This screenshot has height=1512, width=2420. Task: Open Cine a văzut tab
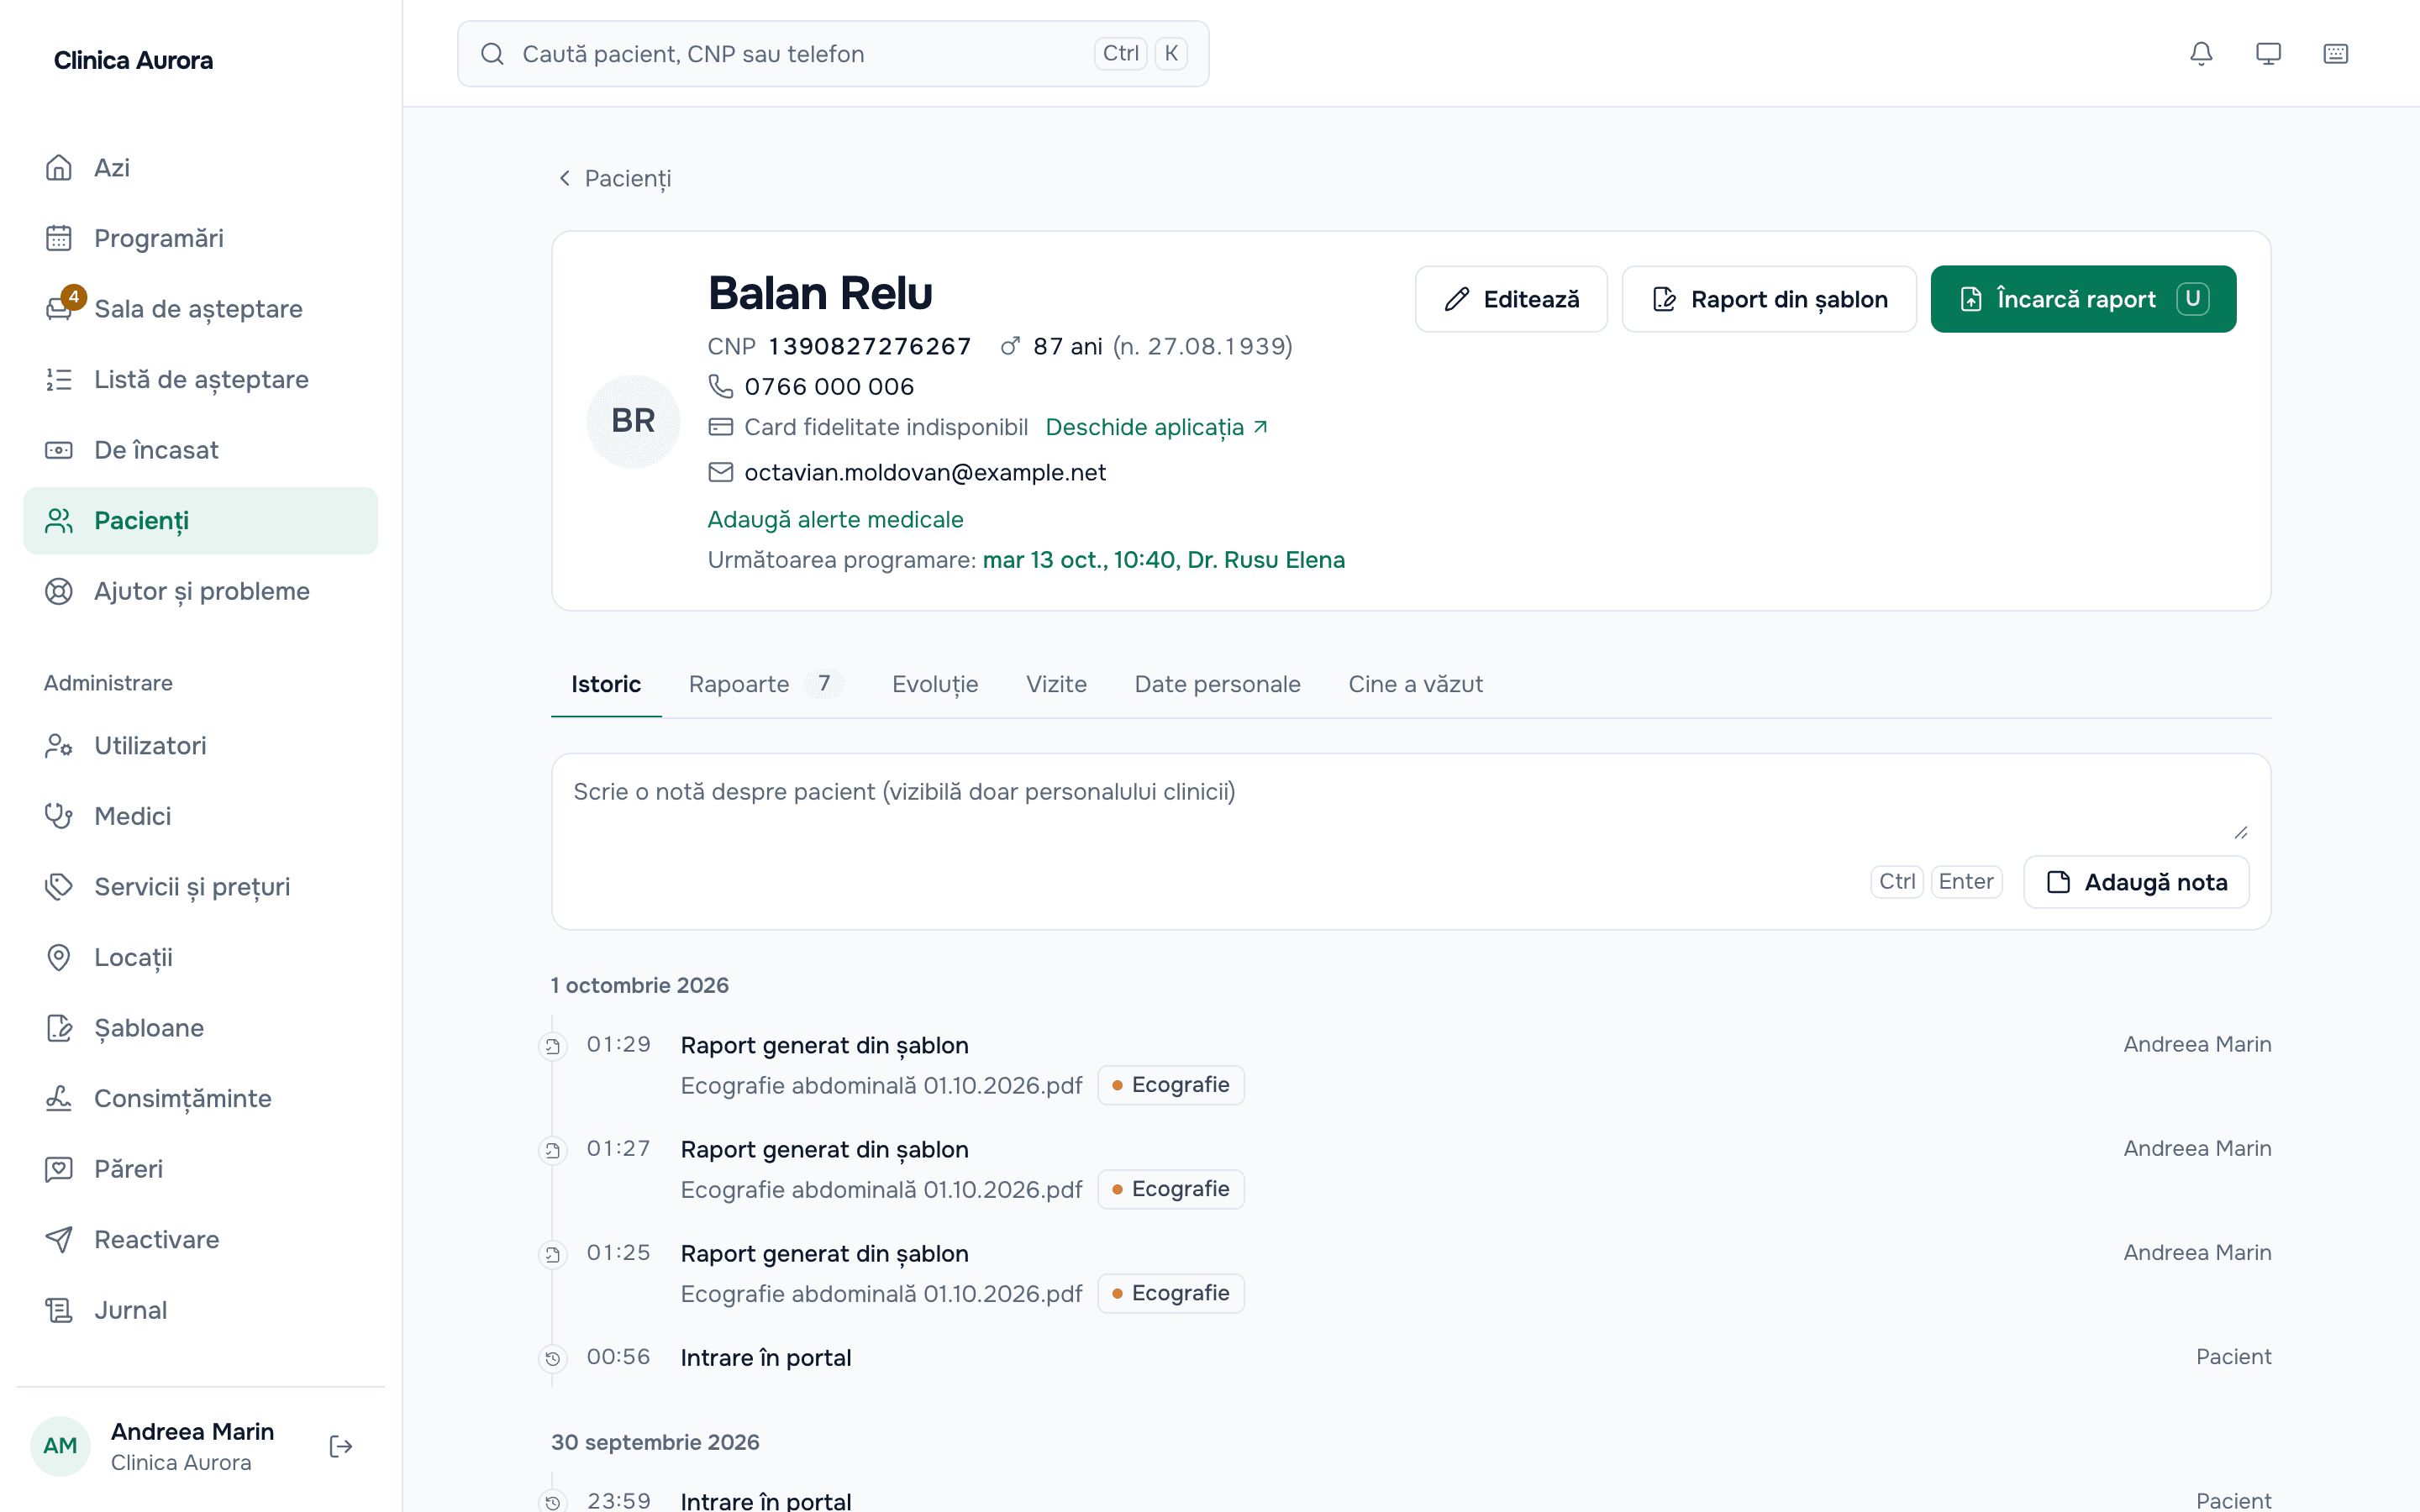1415,684
